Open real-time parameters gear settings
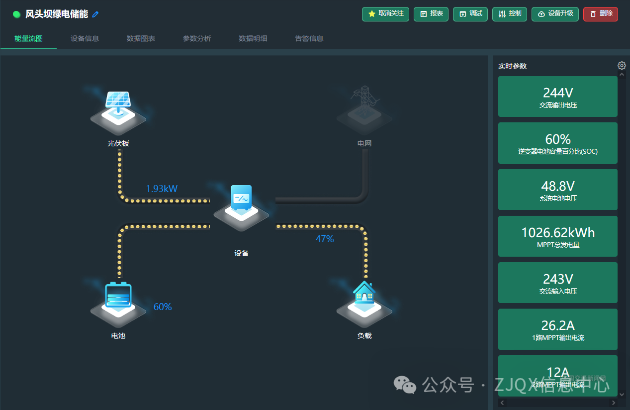630x410 pixels. click(621, 66)
